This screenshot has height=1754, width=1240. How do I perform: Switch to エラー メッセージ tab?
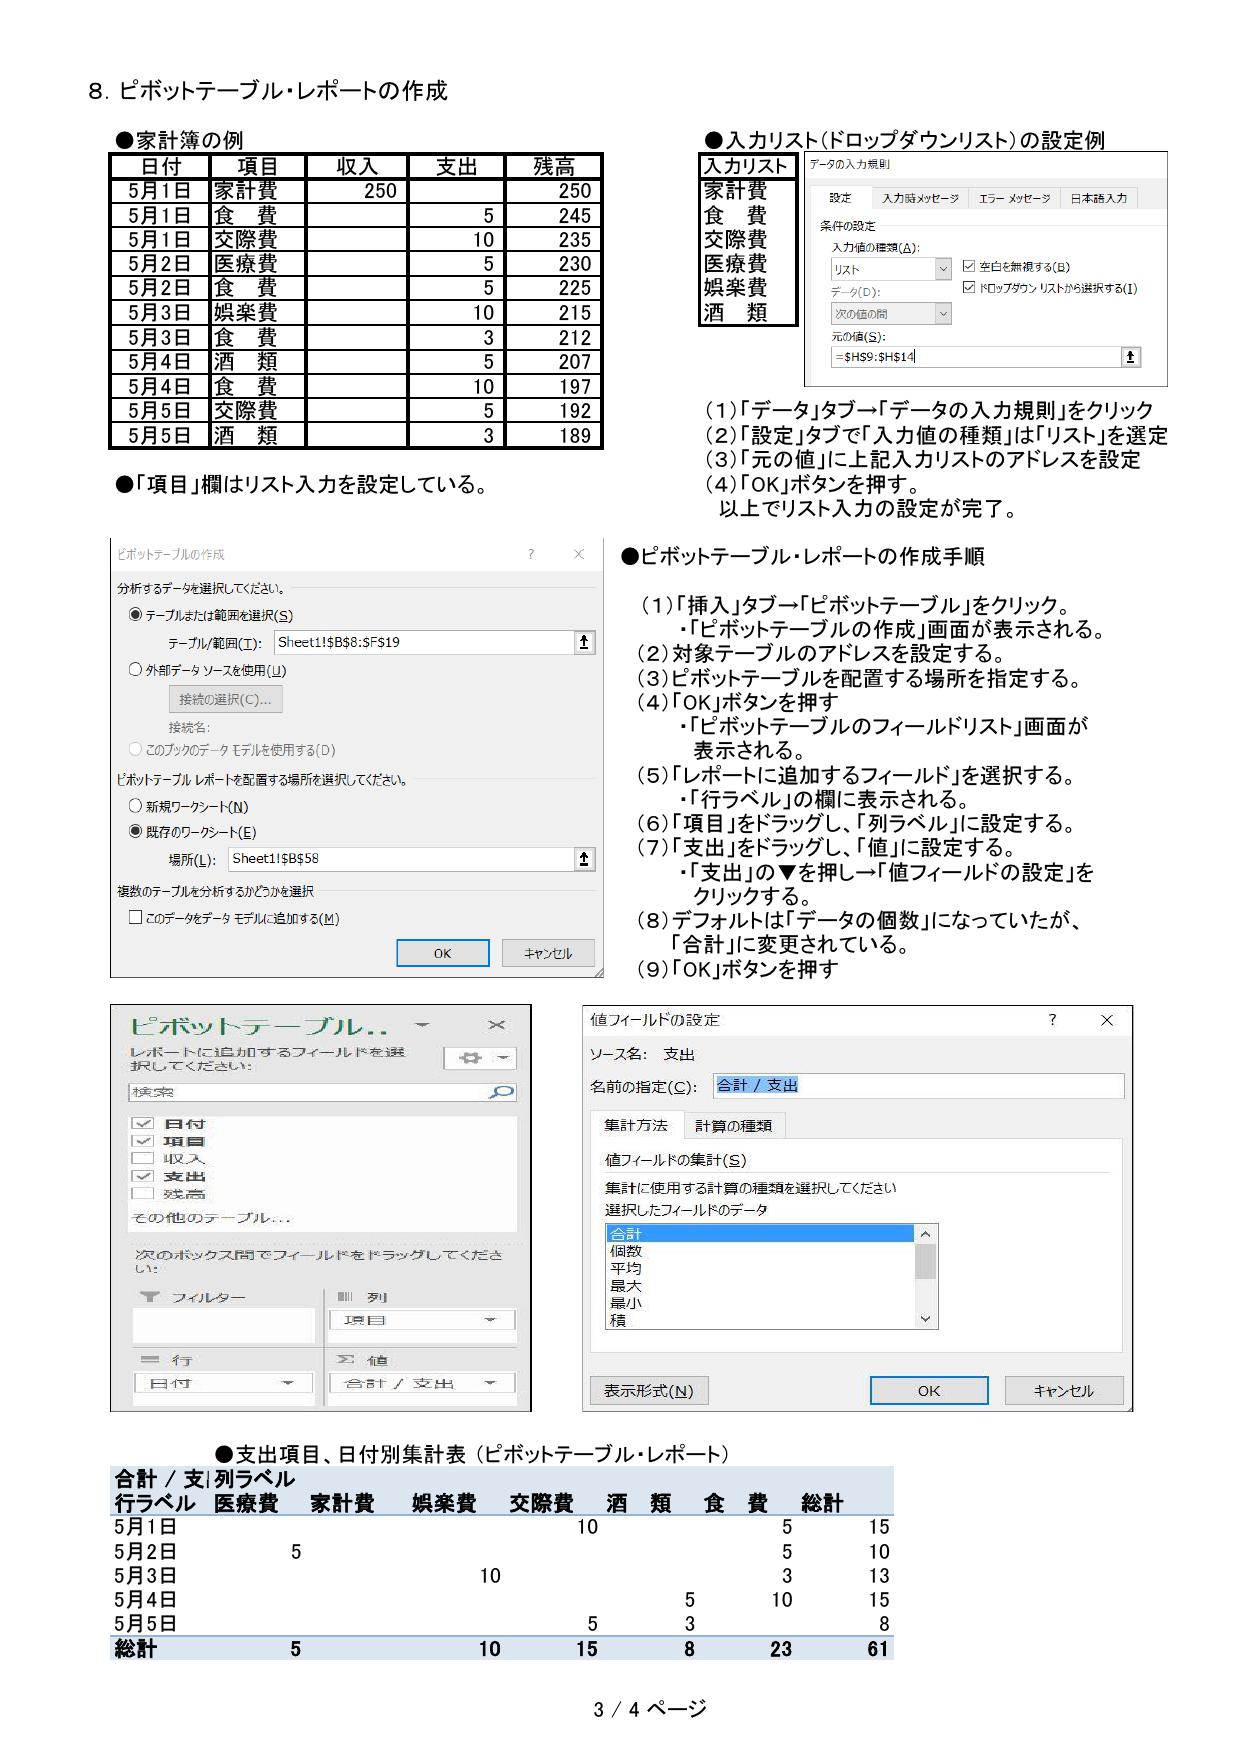[1014, 198]
